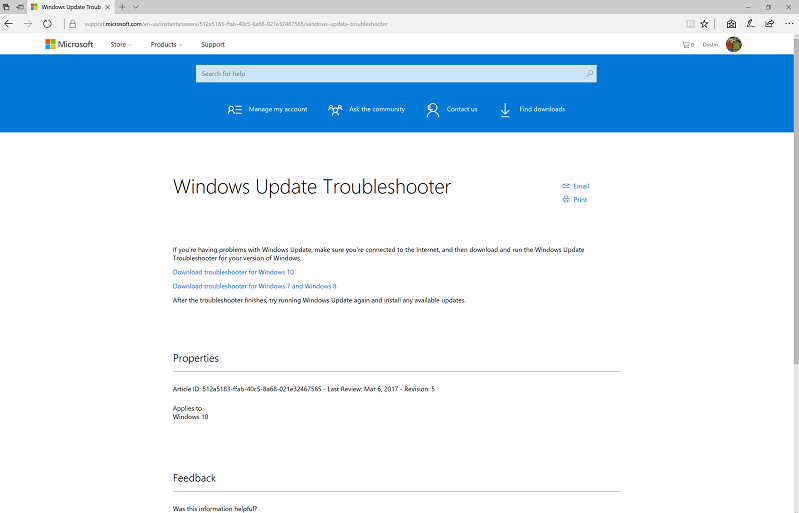The height and width of the screenshot is (513, 799).
Task: Click the browser back arrow
Action: coord(9,23)
